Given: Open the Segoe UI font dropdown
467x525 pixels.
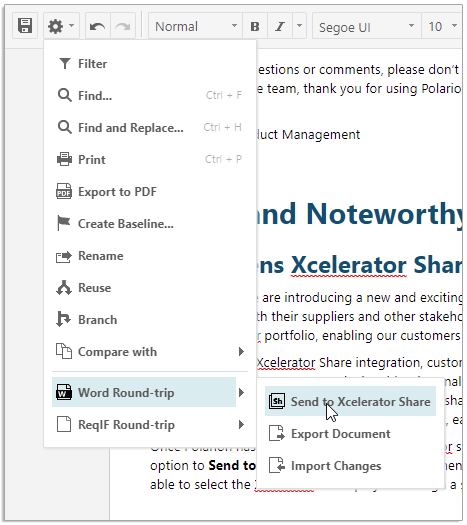Looking at the screenshot, I should tap(367, 26).
